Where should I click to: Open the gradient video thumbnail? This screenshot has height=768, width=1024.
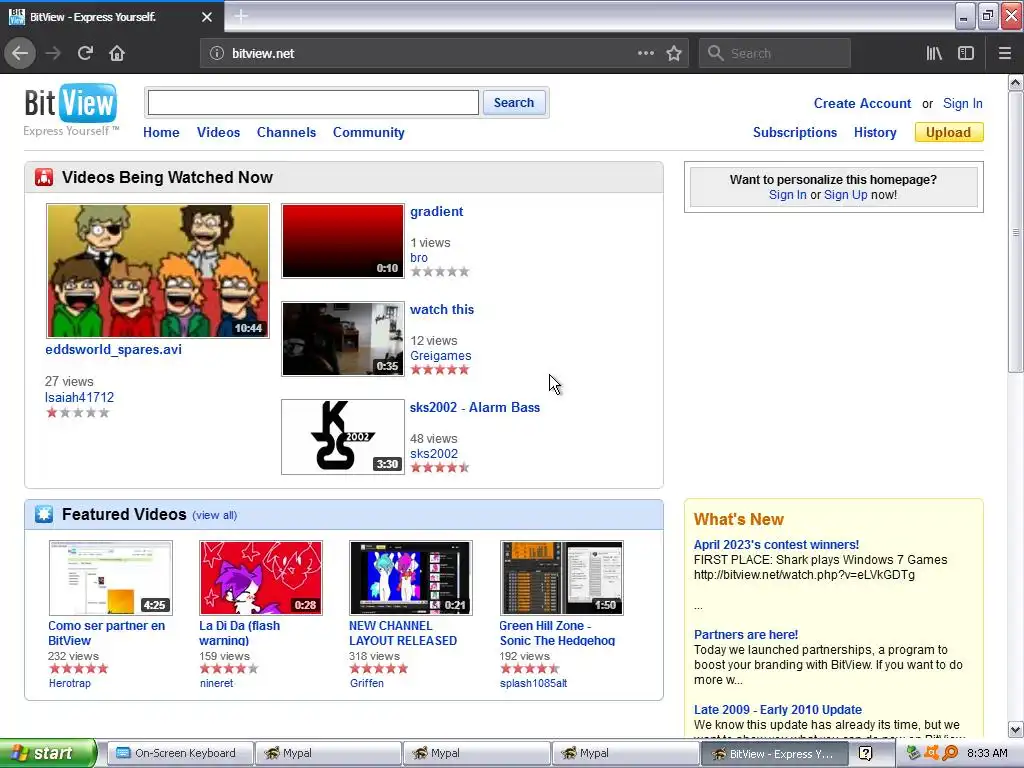pyautogui.click(x=343, y=241)
